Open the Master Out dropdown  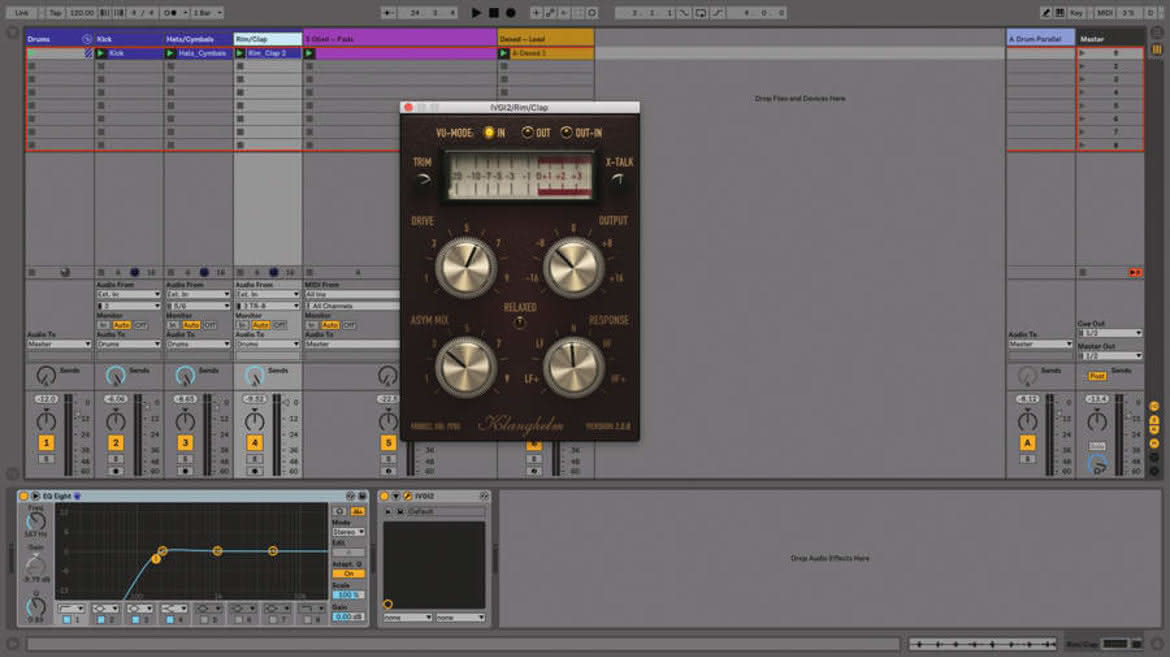pyautogui.click(x=1110, y=356)
